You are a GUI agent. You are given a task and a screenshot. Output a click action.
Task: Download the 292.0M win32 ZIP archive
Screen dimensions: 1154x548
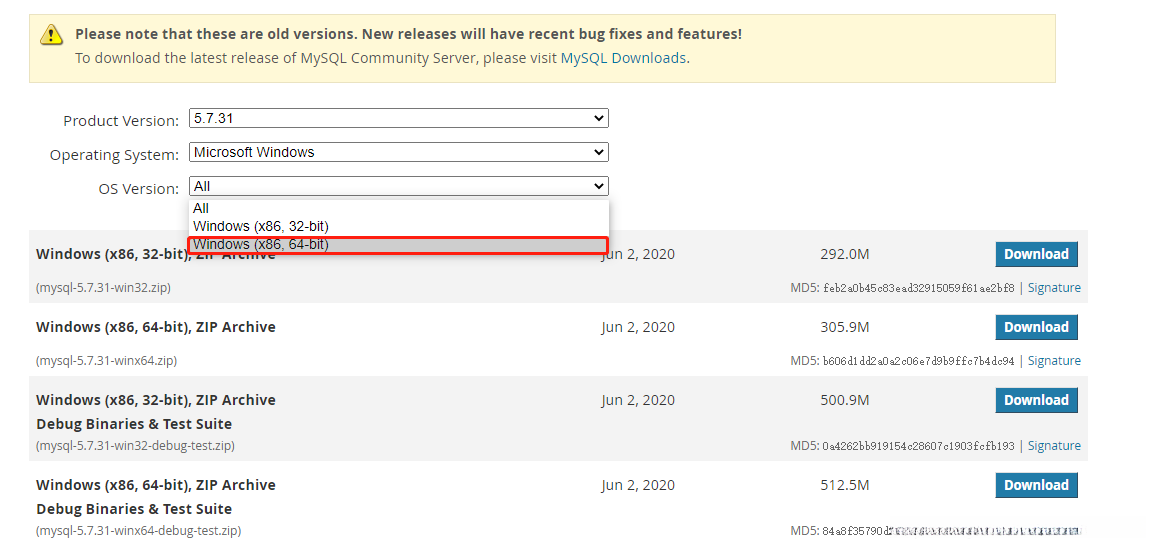(1036, 254)
